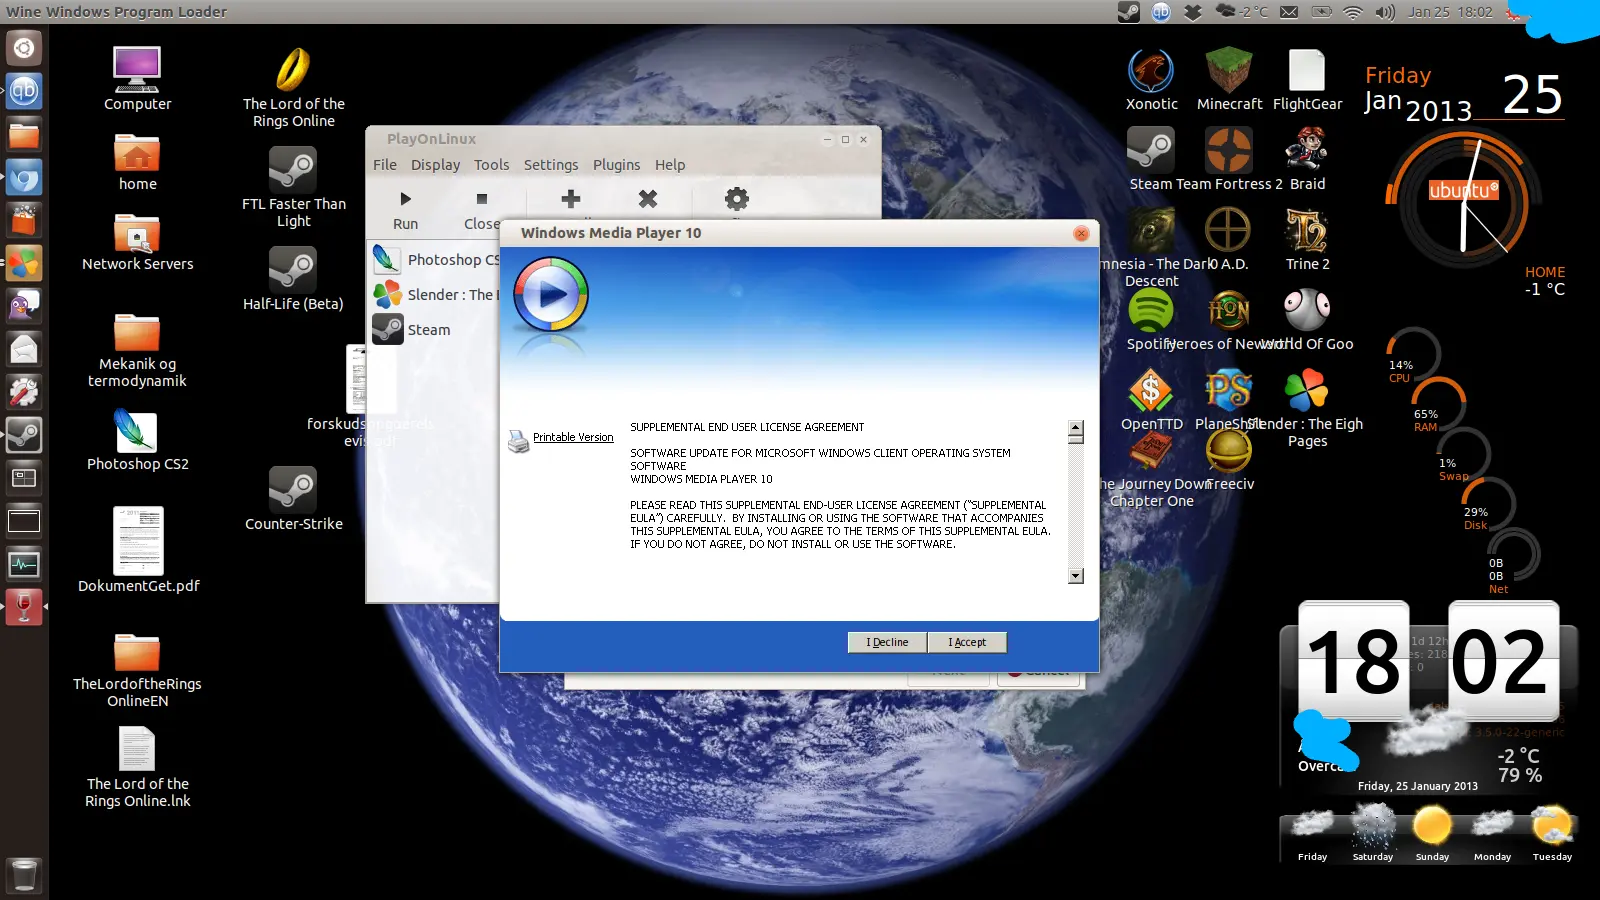Open the Printable Version link

pos(573,438)
